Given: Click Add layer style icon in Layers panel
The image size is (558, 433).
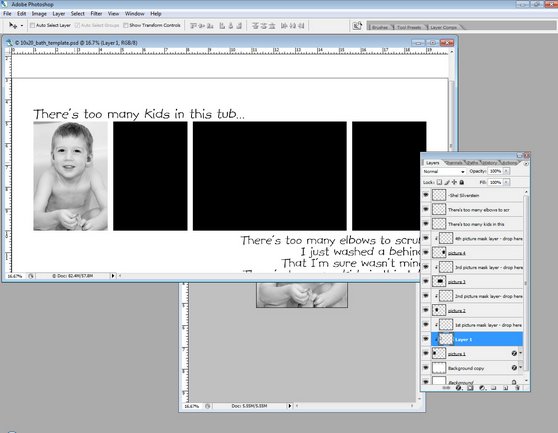Looking at the screenshot, I should (x=459, y=388).
